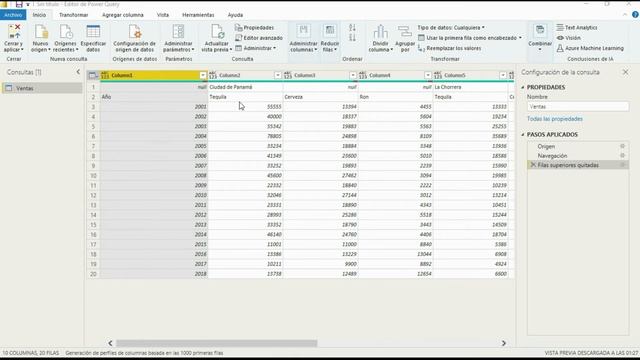Click the horizontal scrollbar thumb
This screenshot has height=360, width=640.
click(216, 343)
